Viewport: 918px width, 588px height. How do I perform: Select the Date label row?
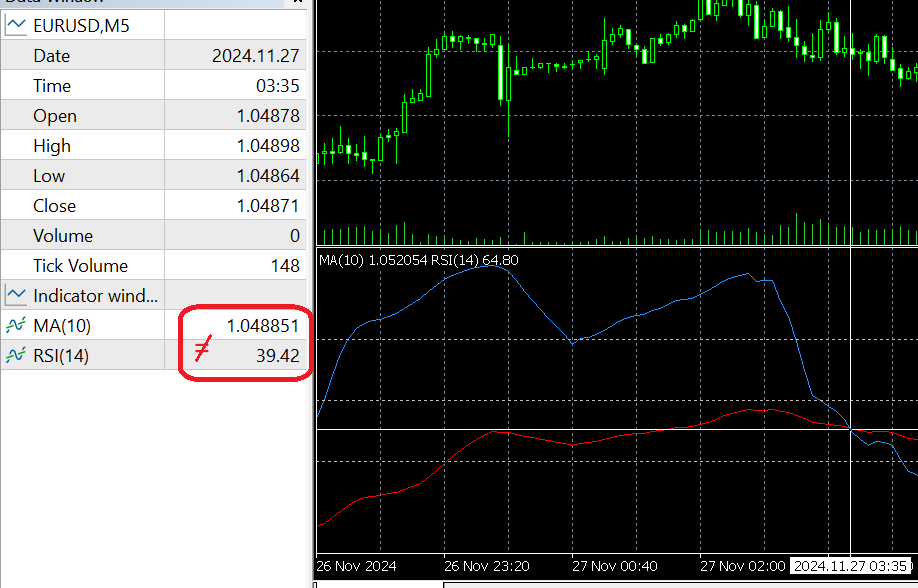pyautogui.click(x=153, y=56)
